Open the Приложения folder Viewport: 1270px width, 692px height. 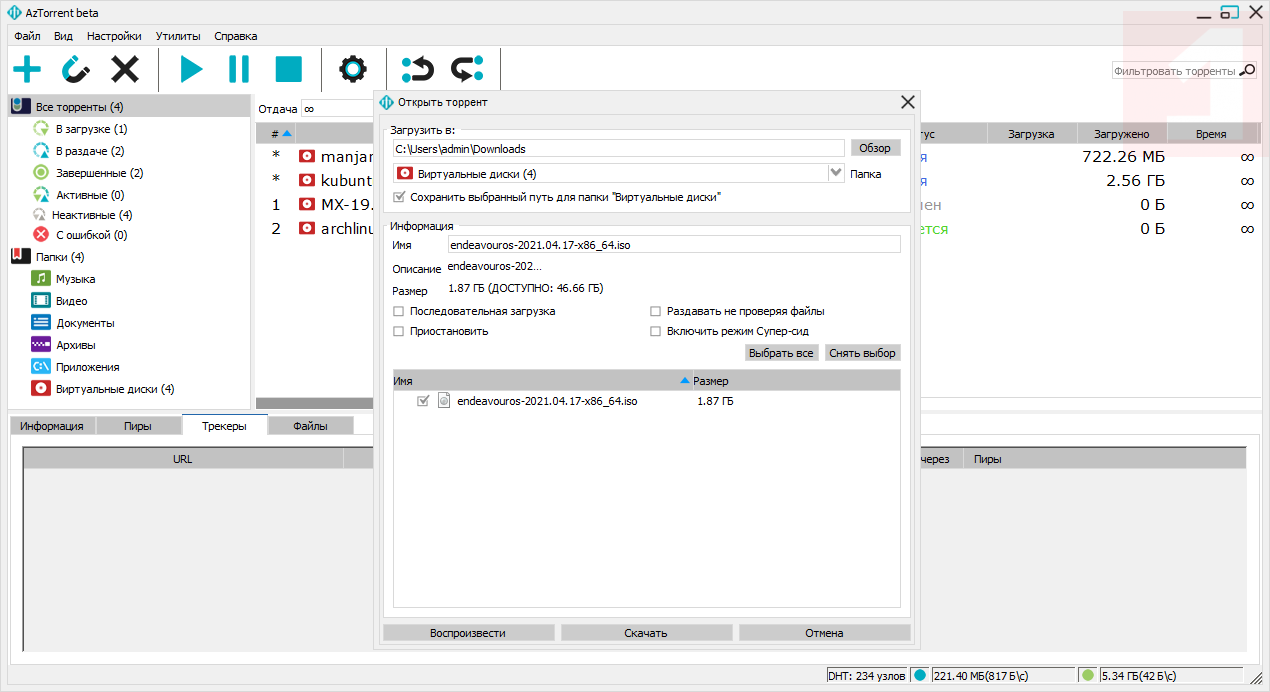pyautogui.click(x=87, y=367)
